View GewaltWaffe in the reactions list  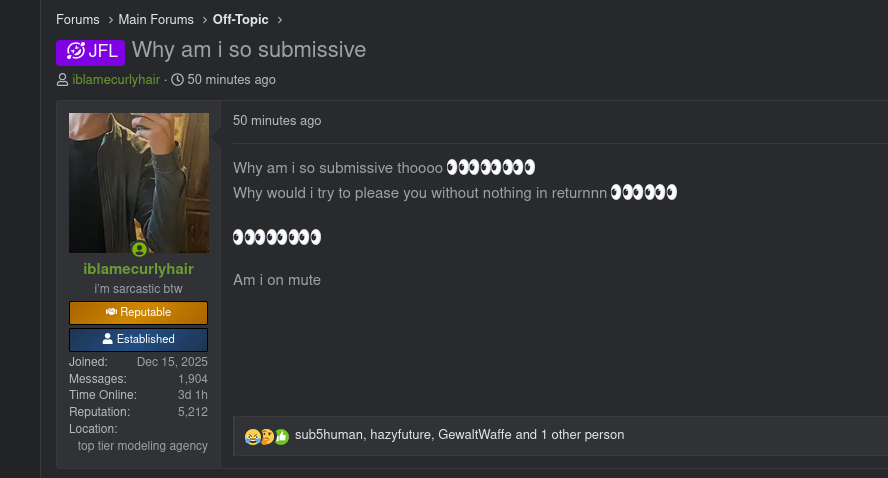[474, 435]
